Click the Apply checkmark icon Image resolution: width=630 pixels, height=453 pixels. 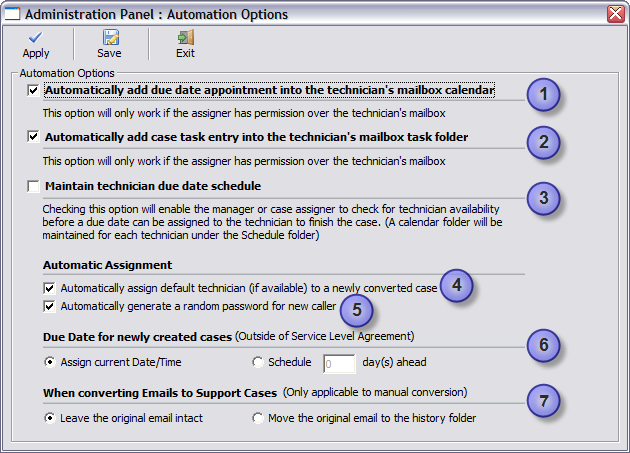click(x=35, y=37)
